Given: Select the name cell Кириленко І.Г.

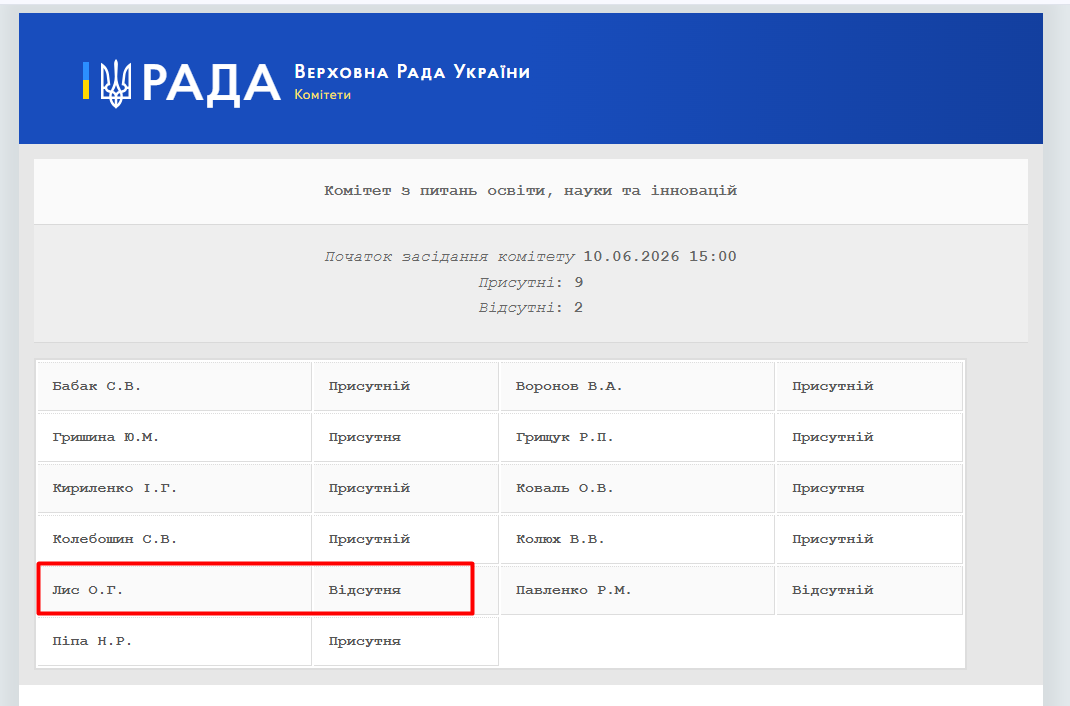Looking at the screenshot, I should point(175,488).
